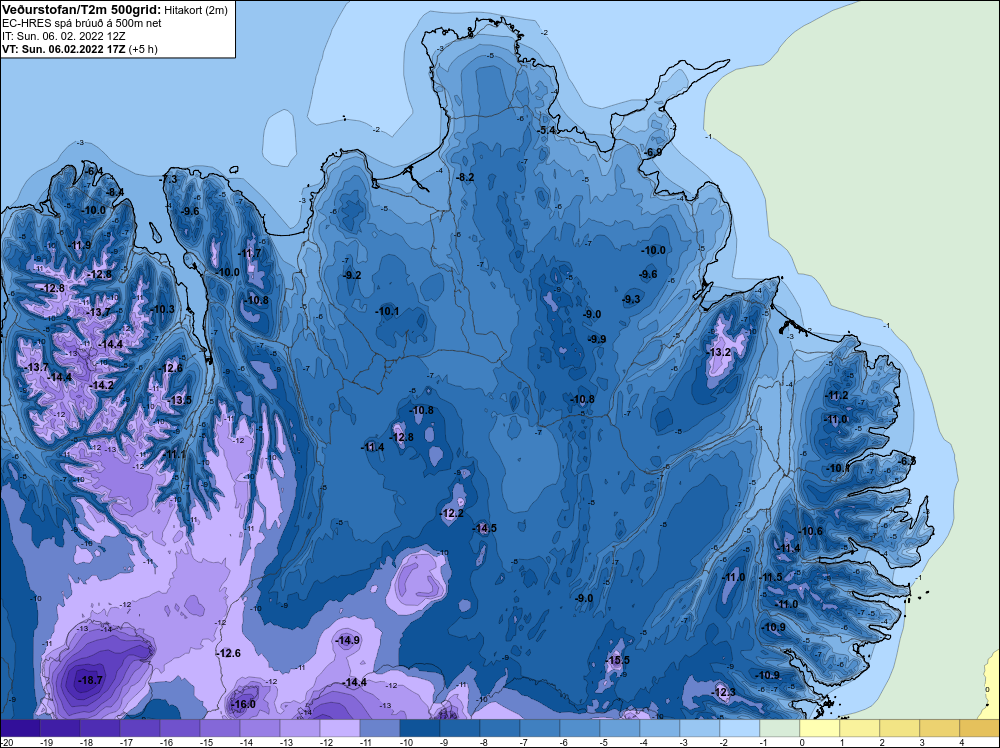Pick the legend swatch between 2 and 3
The height and width of the screenshot is (748, 1000).
pyautogui.click(x=900, y=728)
